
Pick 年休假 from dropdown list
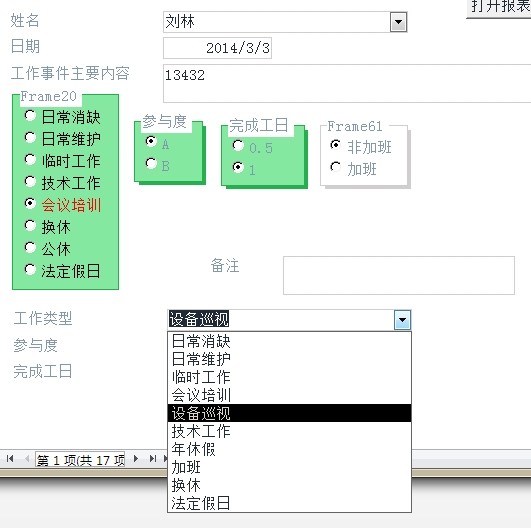pyautogui.click(x=290, y=449)
